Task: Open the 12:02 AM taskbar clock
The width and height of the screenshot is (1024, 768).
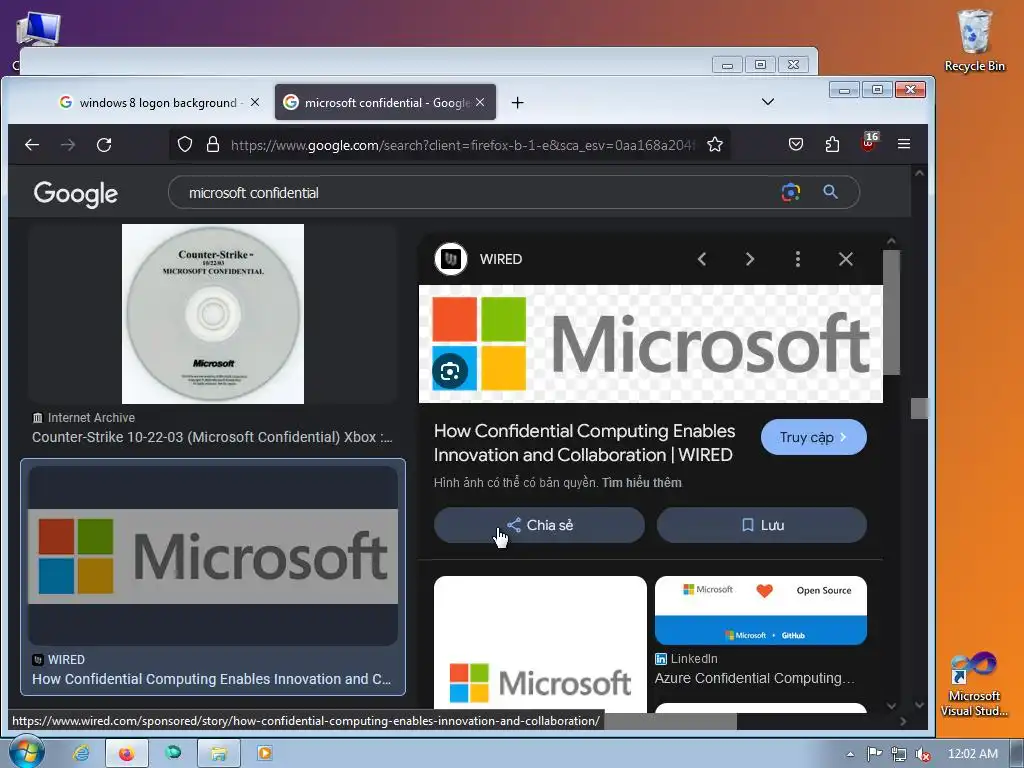Action: click(972, 754)
